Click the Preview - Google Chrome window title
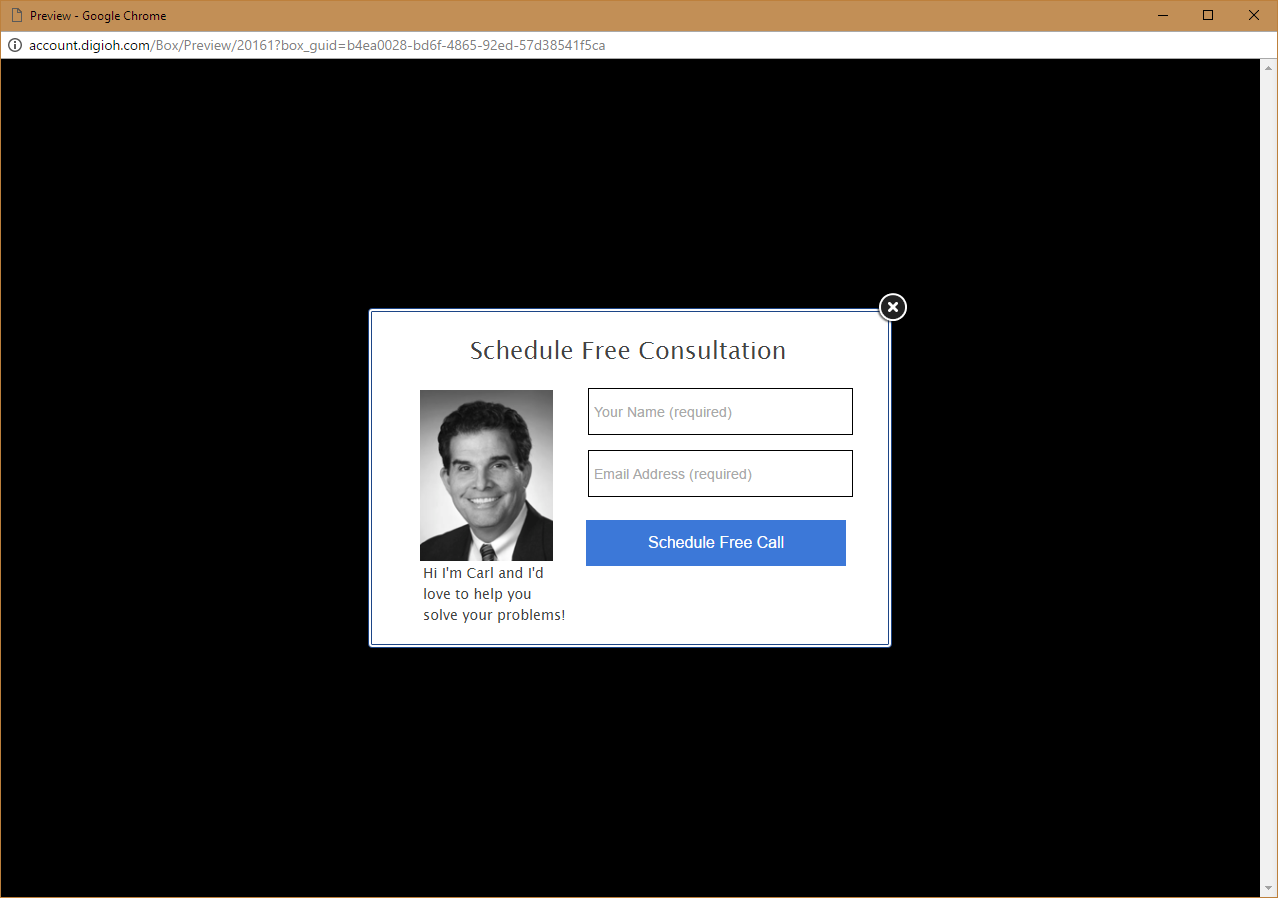 pyautogui.click(x=98, y=16)
